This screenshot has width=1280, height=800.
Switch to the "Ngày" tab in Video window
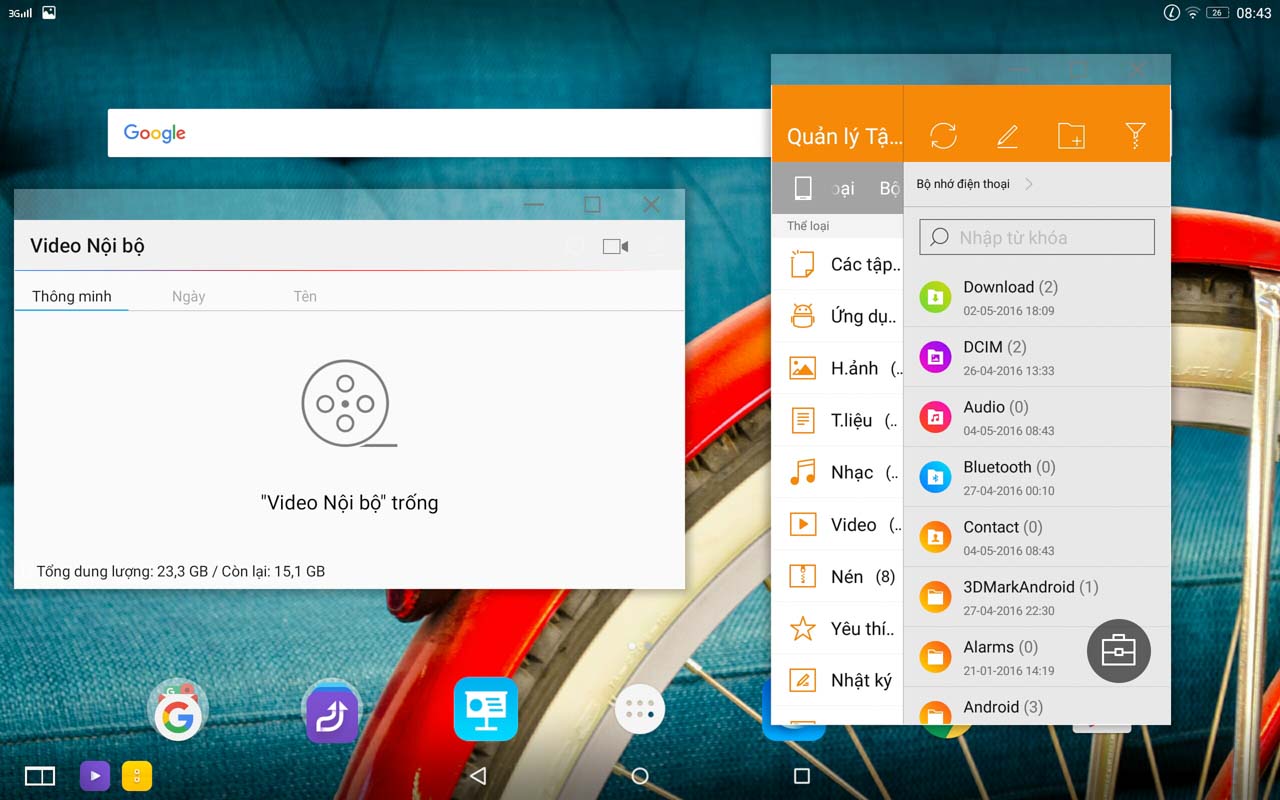[188, 296]
